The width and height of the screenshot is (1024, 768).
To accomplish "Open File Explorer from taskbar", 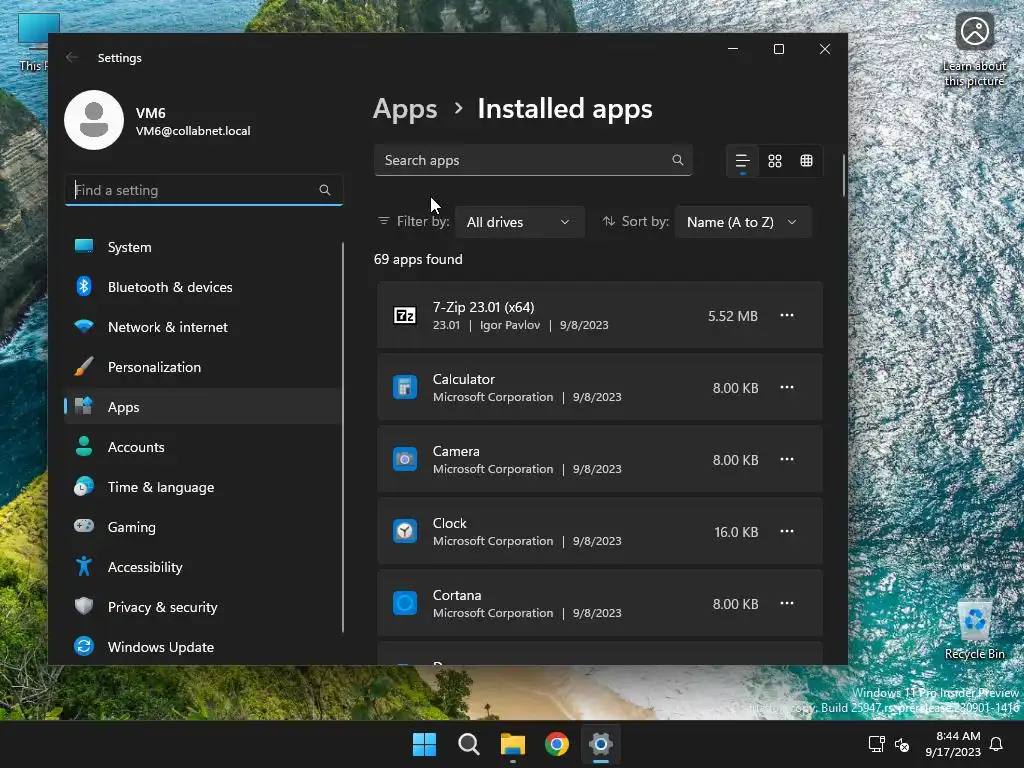I will click(513, 744).
